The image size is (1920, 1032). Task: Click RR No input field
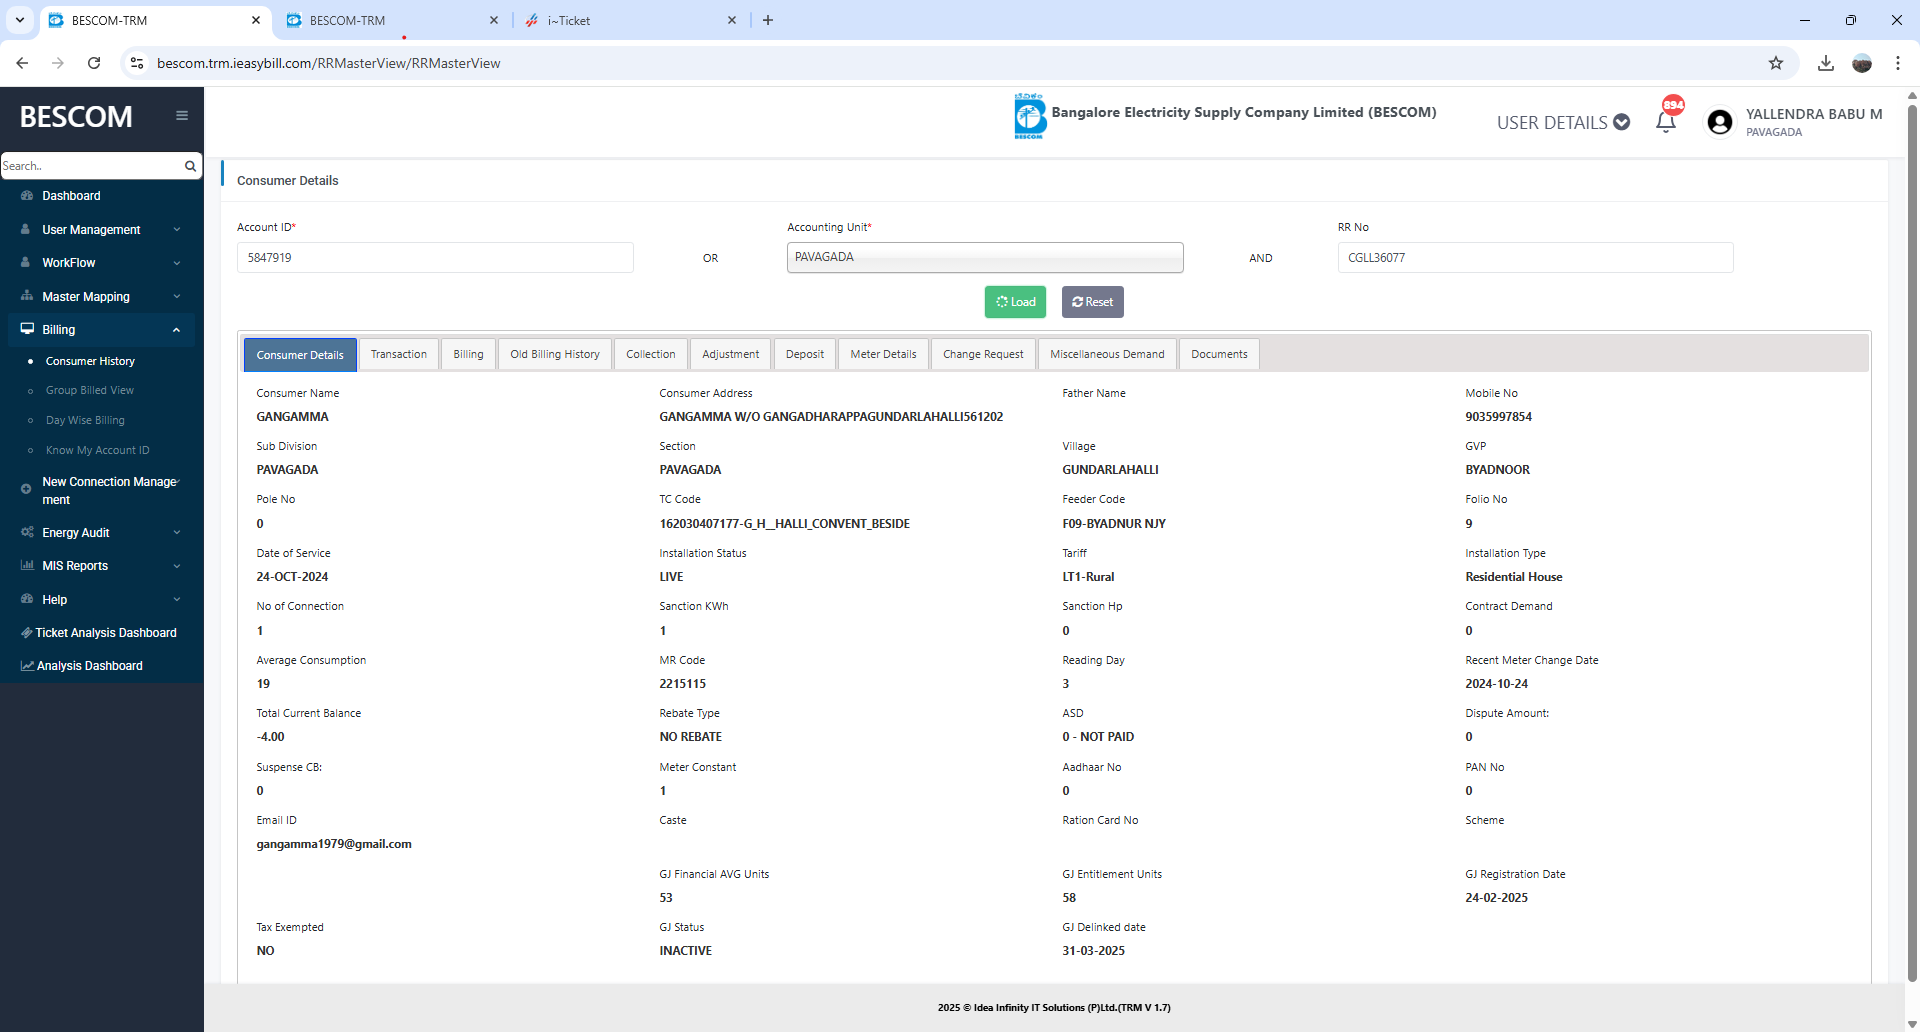tap(1535, 257)
